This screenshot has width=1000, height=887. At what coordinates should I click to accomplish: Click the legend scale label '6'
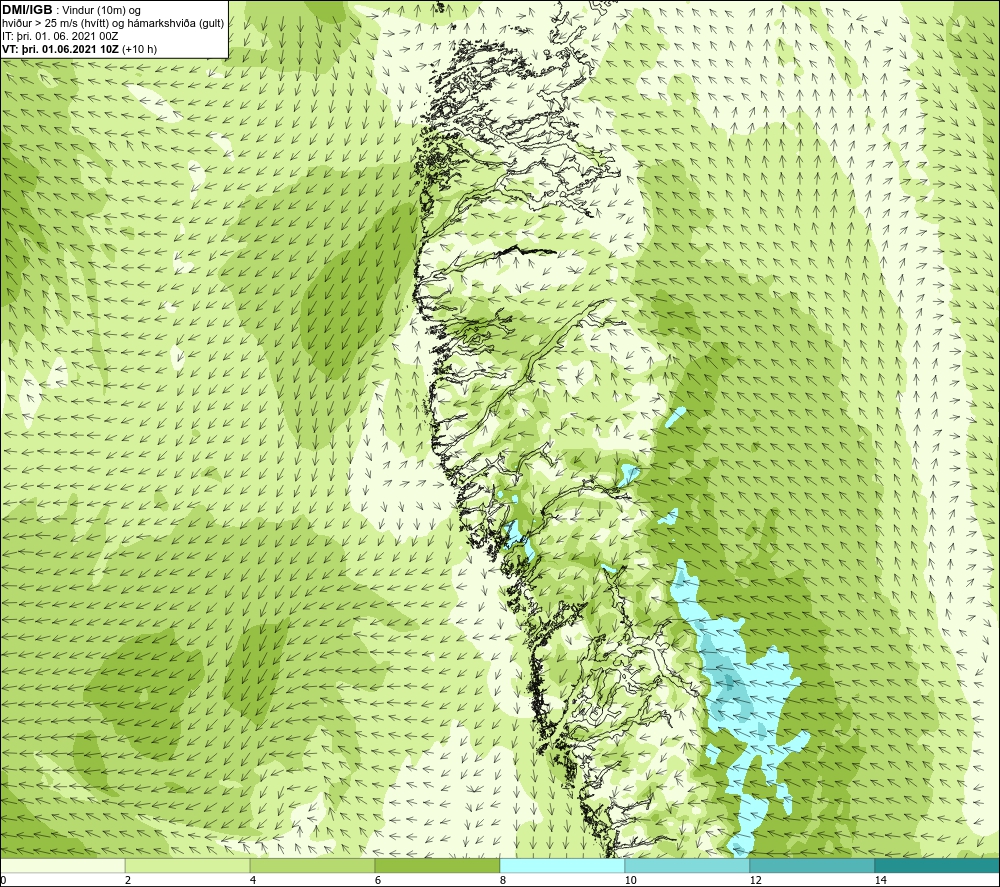click(x=378, y=881)
